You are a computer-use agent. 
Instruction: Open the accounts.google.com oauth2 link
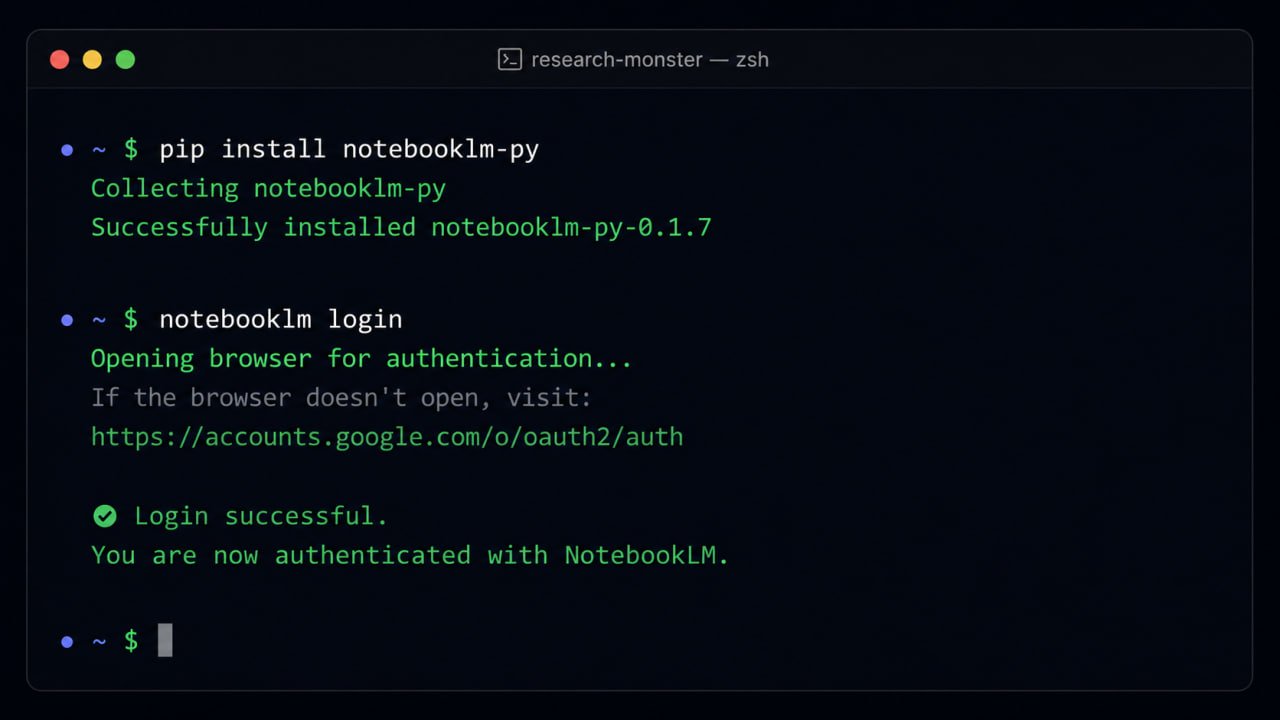point(387,437)
